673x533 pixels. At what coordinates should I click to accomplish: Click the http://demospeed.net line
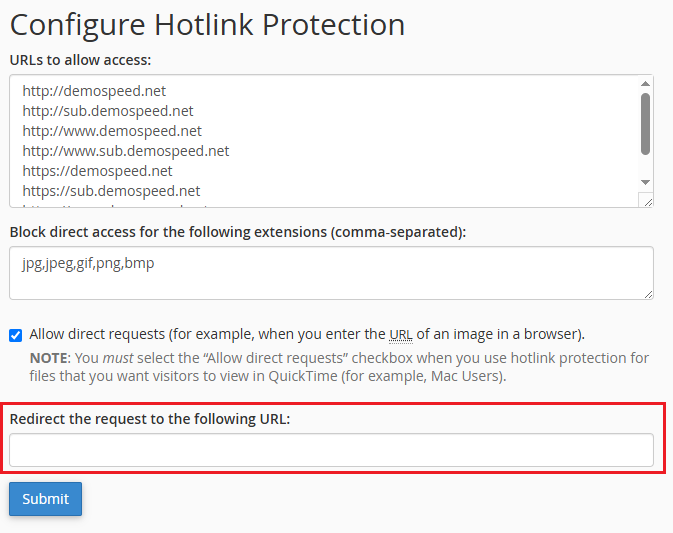(x=94, y=91)
